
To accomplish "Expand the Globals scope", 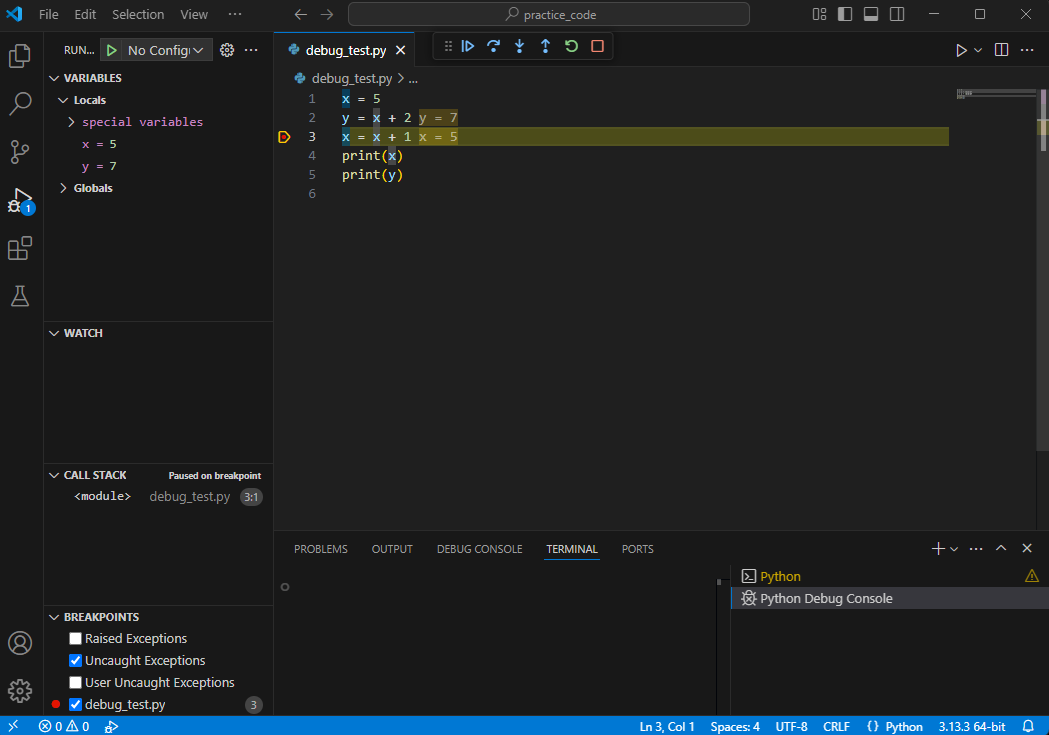I will point(63,188).
